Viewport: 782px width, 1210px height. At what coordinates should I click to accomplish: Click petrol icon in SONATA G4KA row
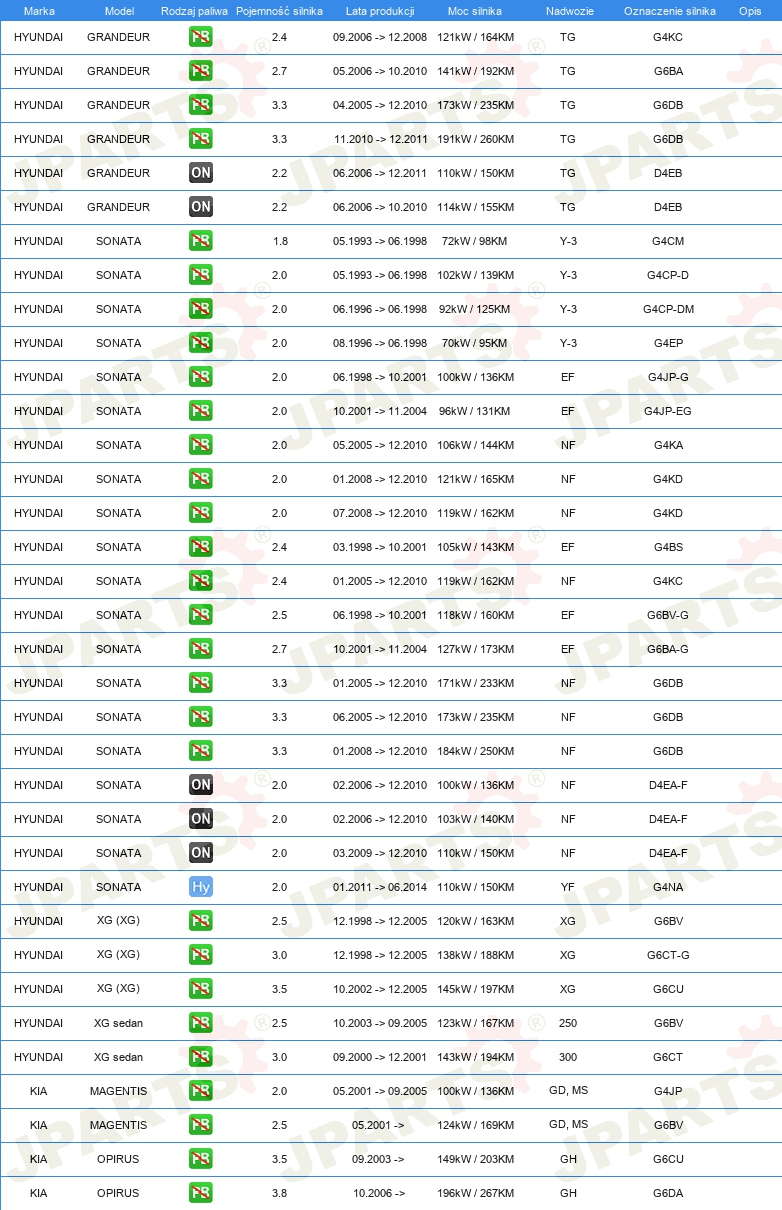click(201, 445)
